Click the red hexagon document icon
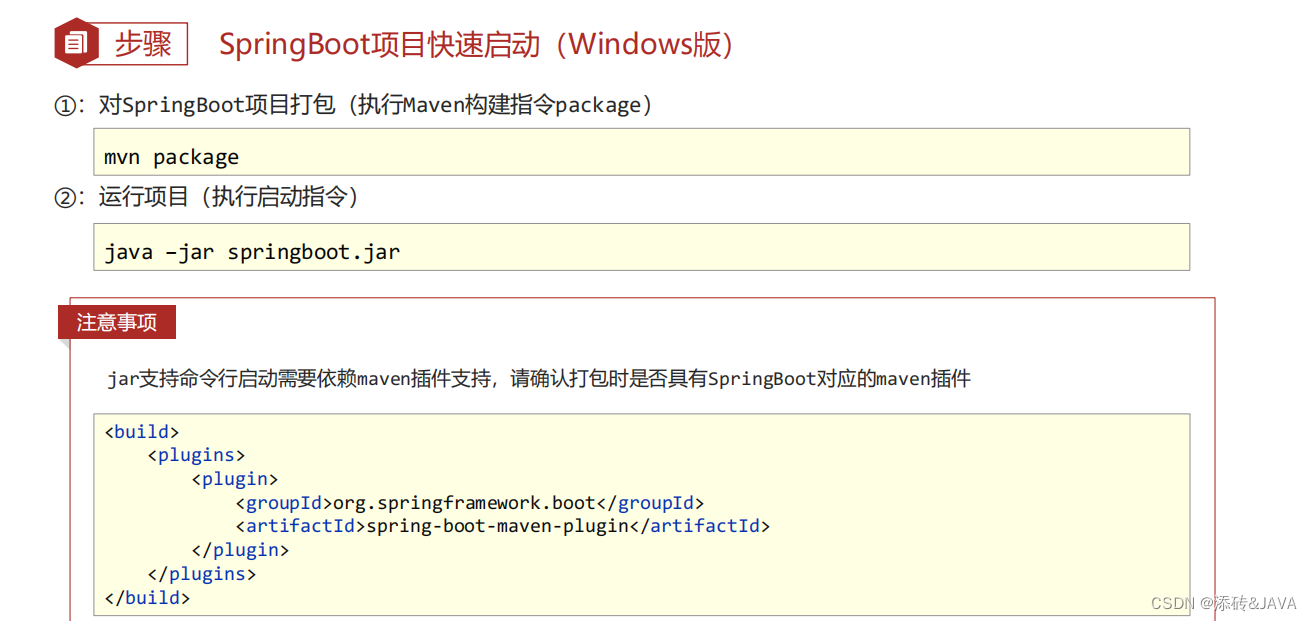The height and width of the screenshot is (621, 1312). coord(77,42)
